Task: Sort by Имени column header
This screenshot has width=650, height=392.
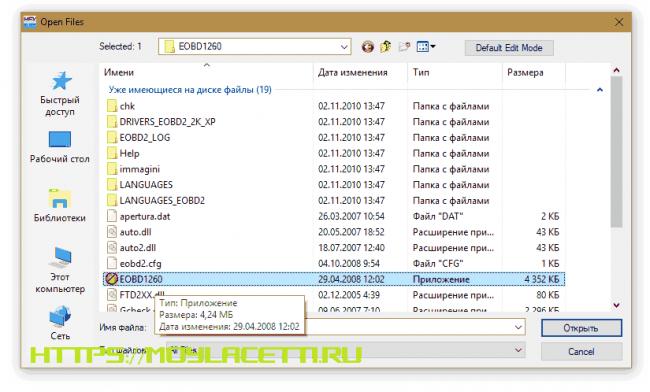Action: pyautogui.click(x=119, y=73)
